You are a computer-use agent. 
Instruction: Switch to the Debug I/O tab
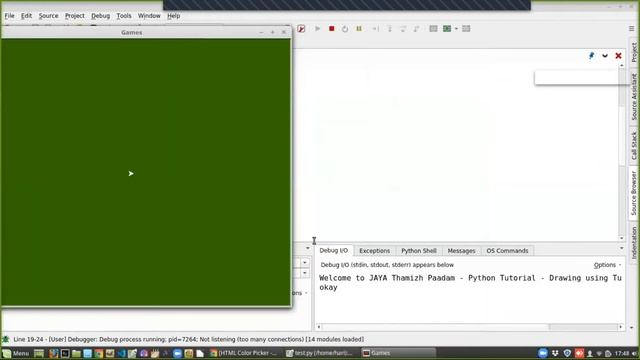click(333, 250)
